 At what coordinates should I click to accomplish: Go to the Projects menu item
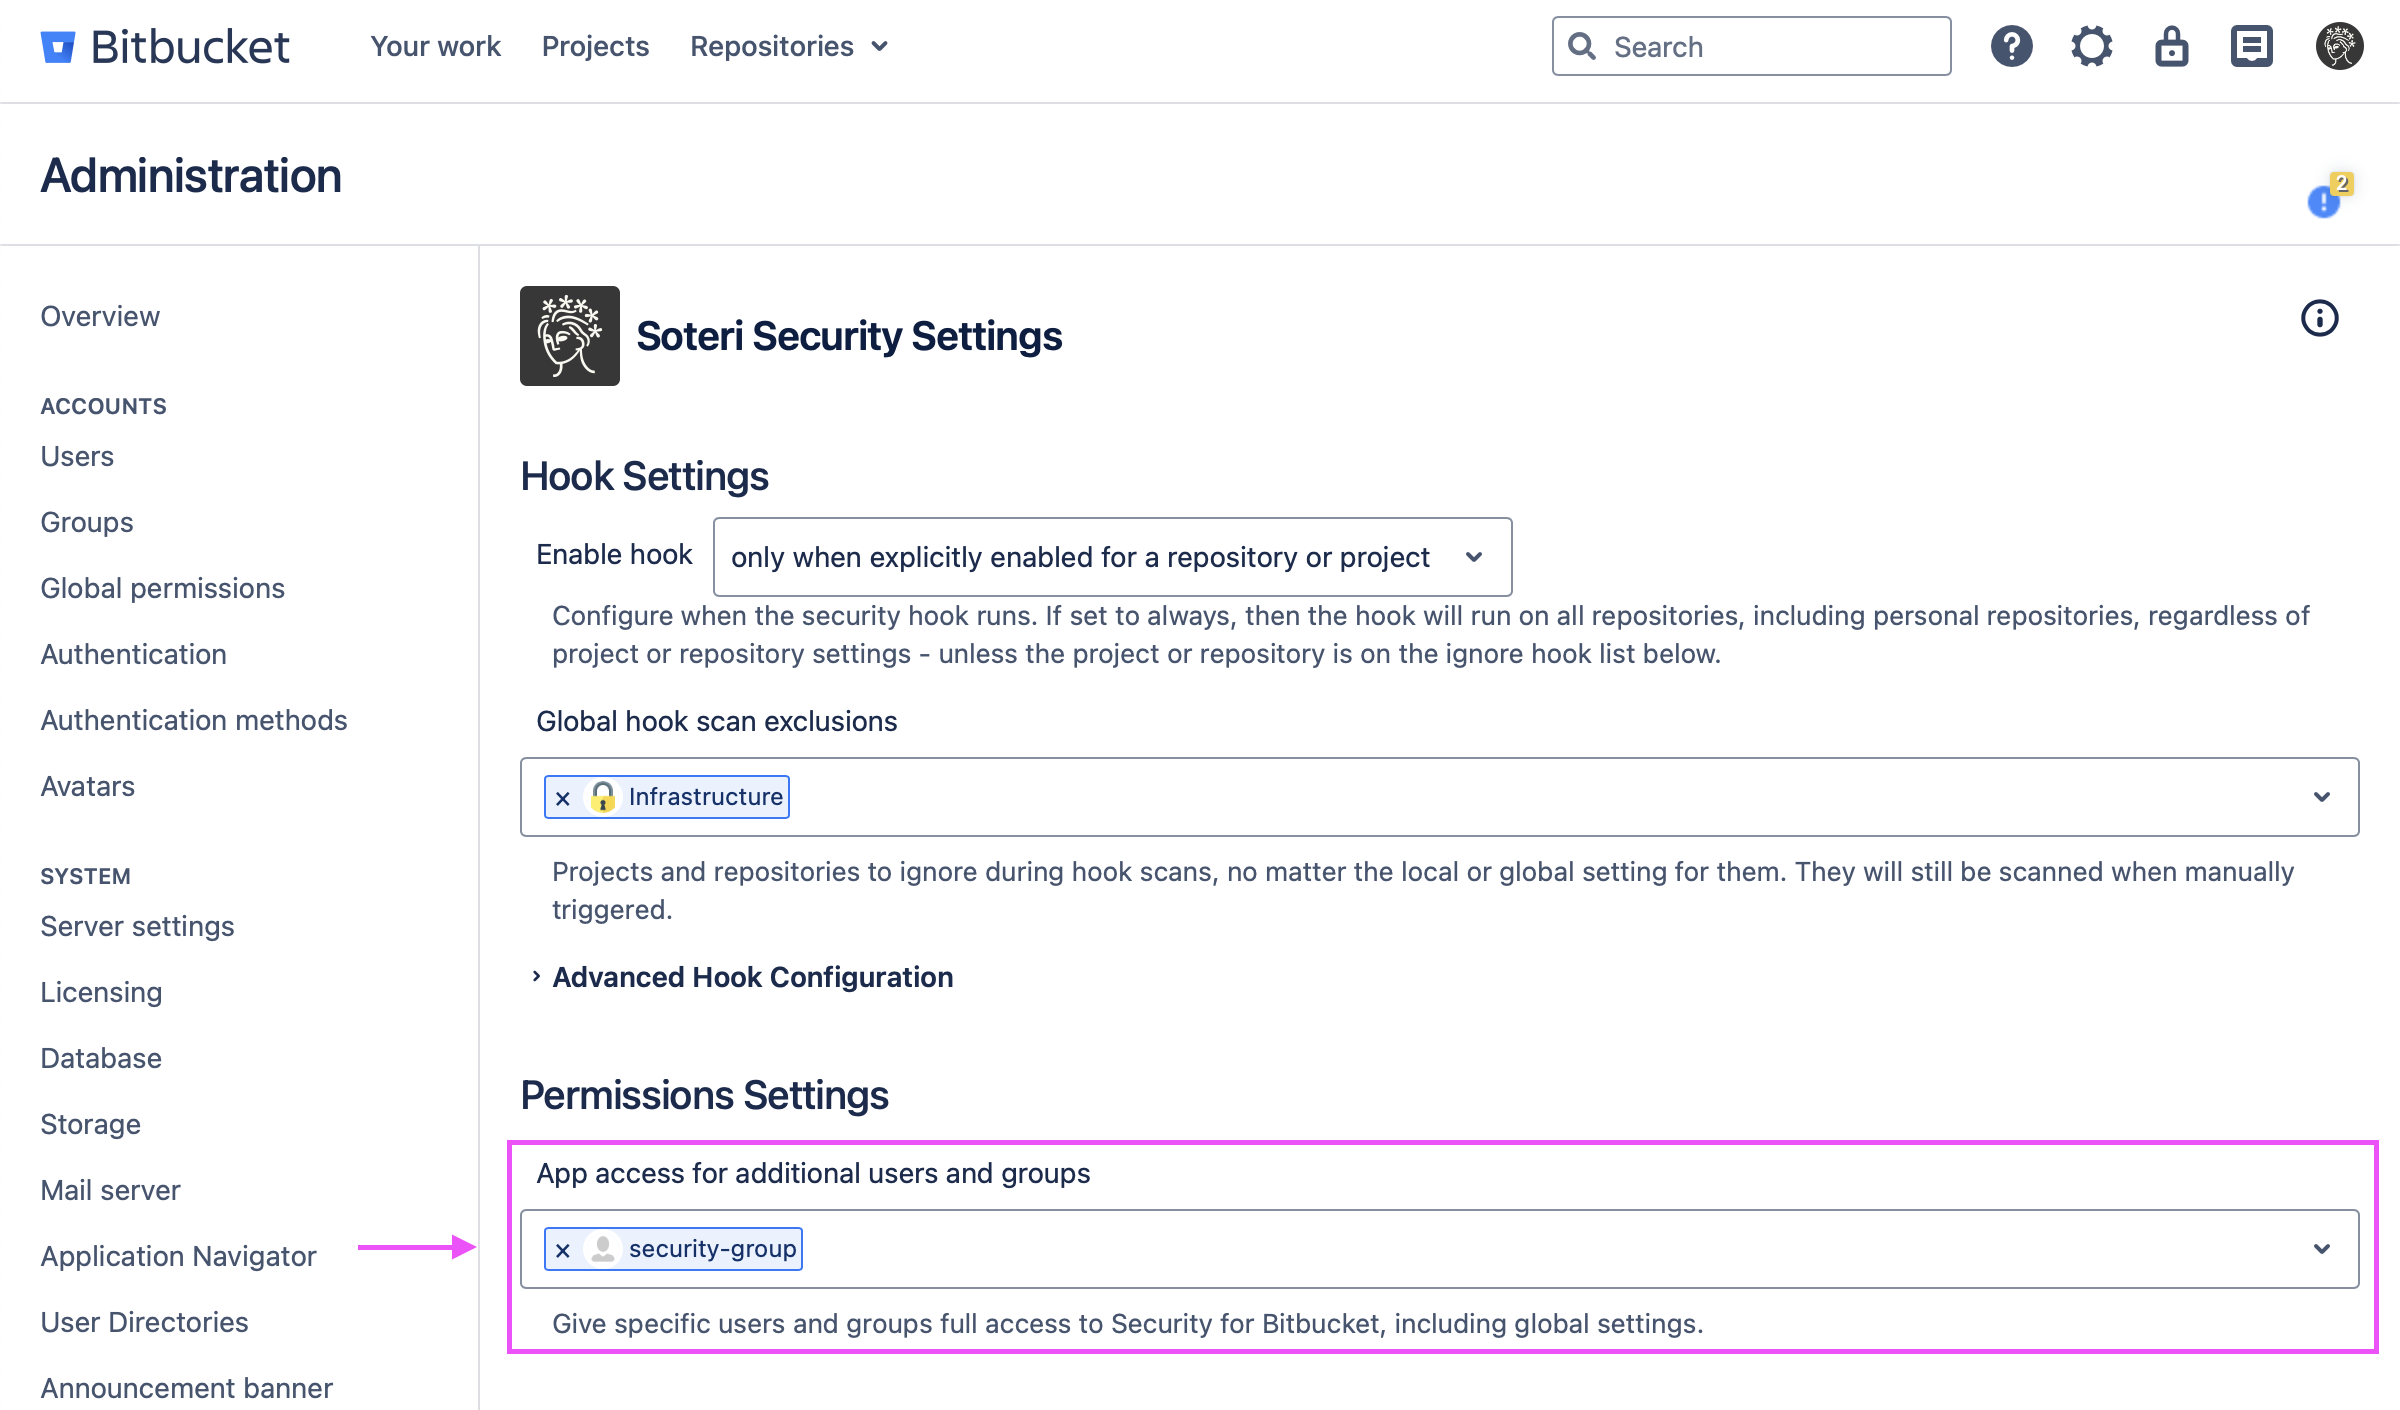pos(595,47)
